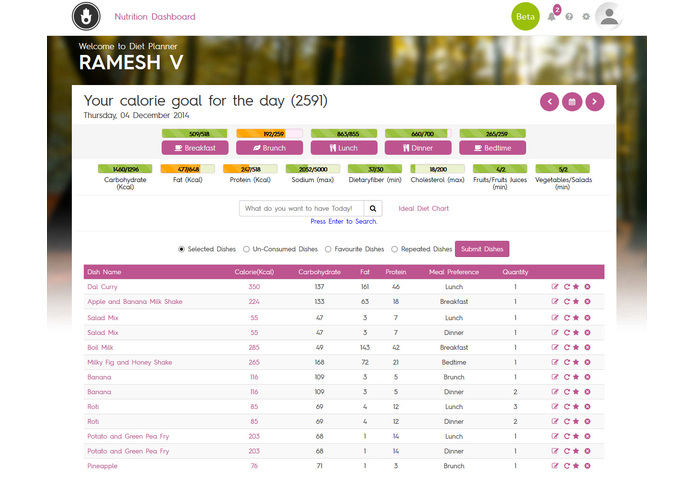Click the flame logo icon
695x494 pixels.
tap(86, 16)
